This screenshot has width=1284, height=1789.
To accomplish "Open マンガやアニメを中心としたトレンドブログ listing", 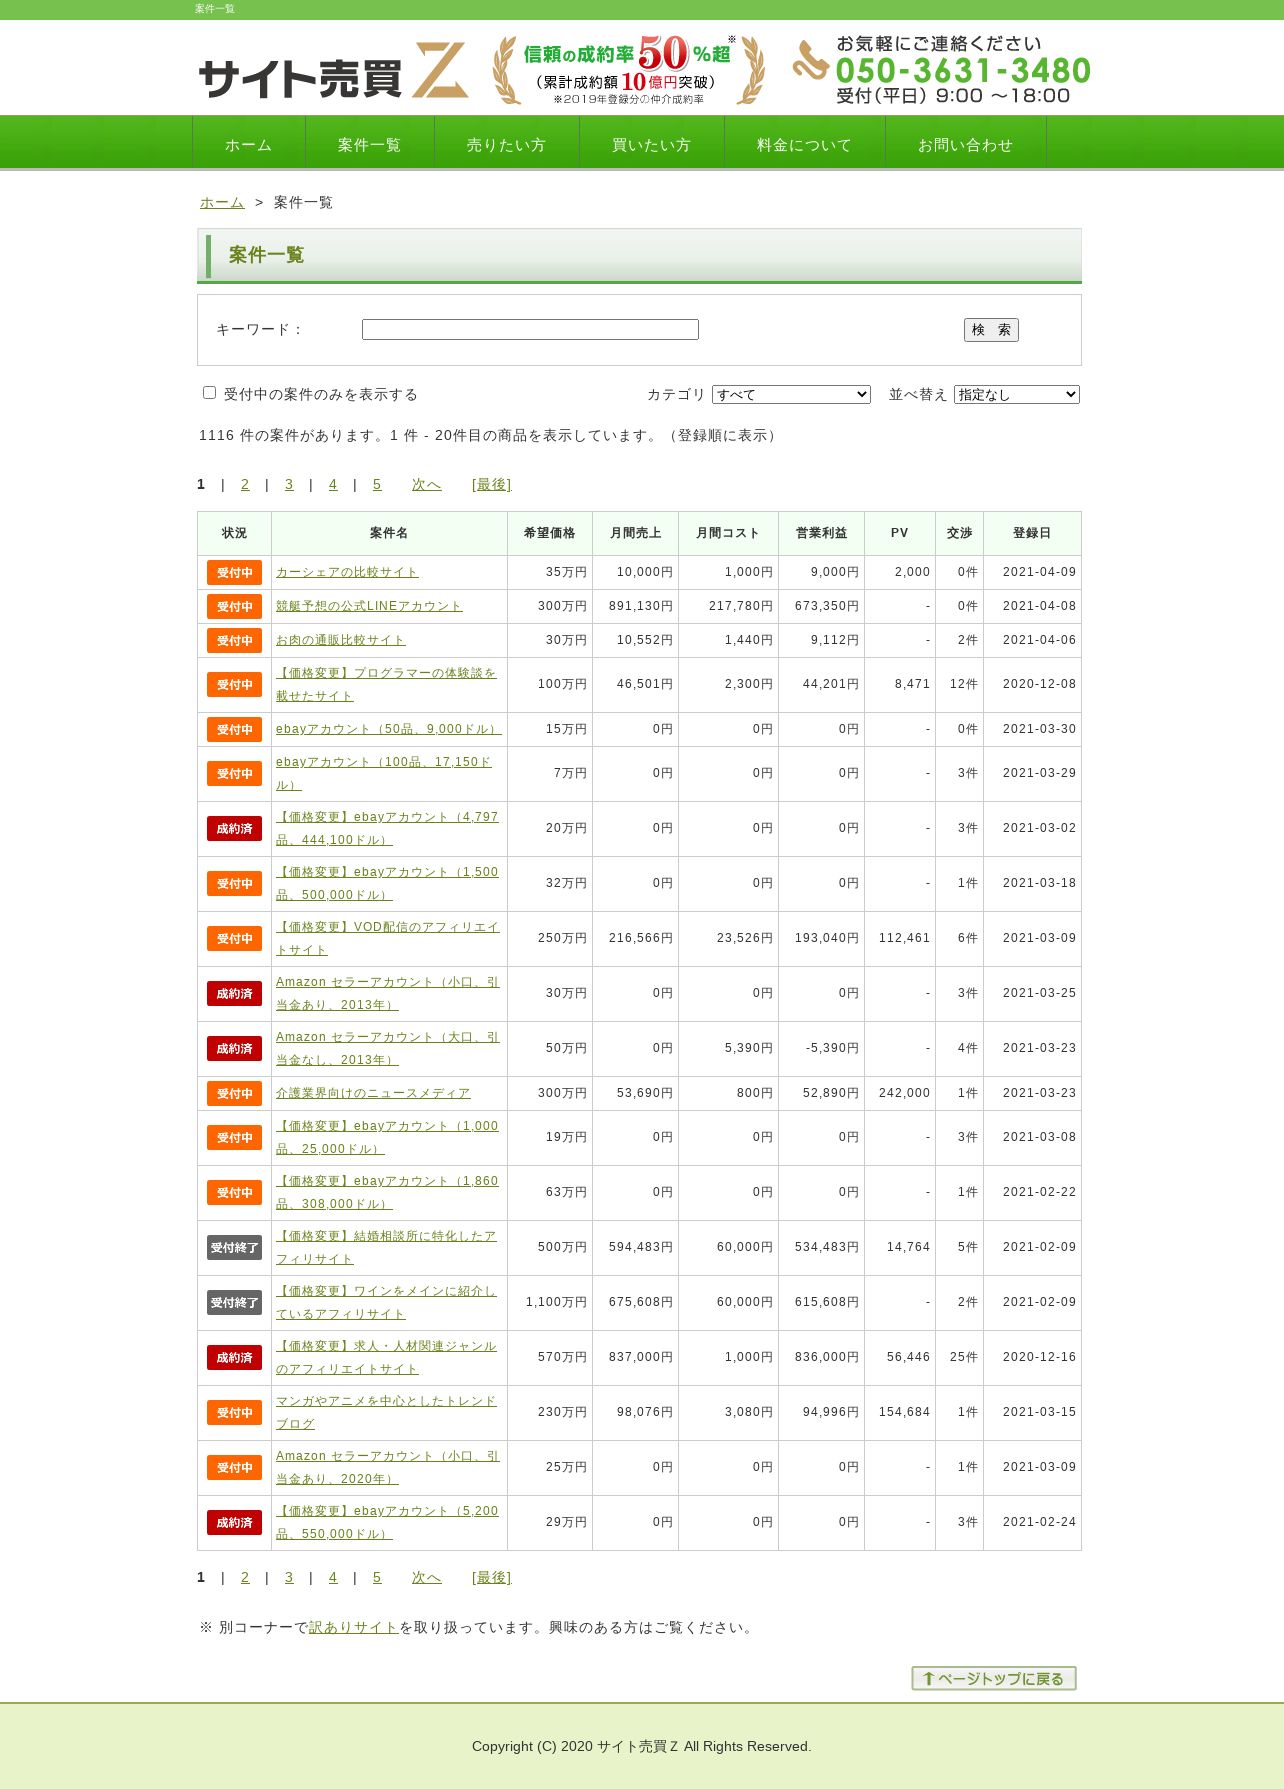I will point(387,1412).
